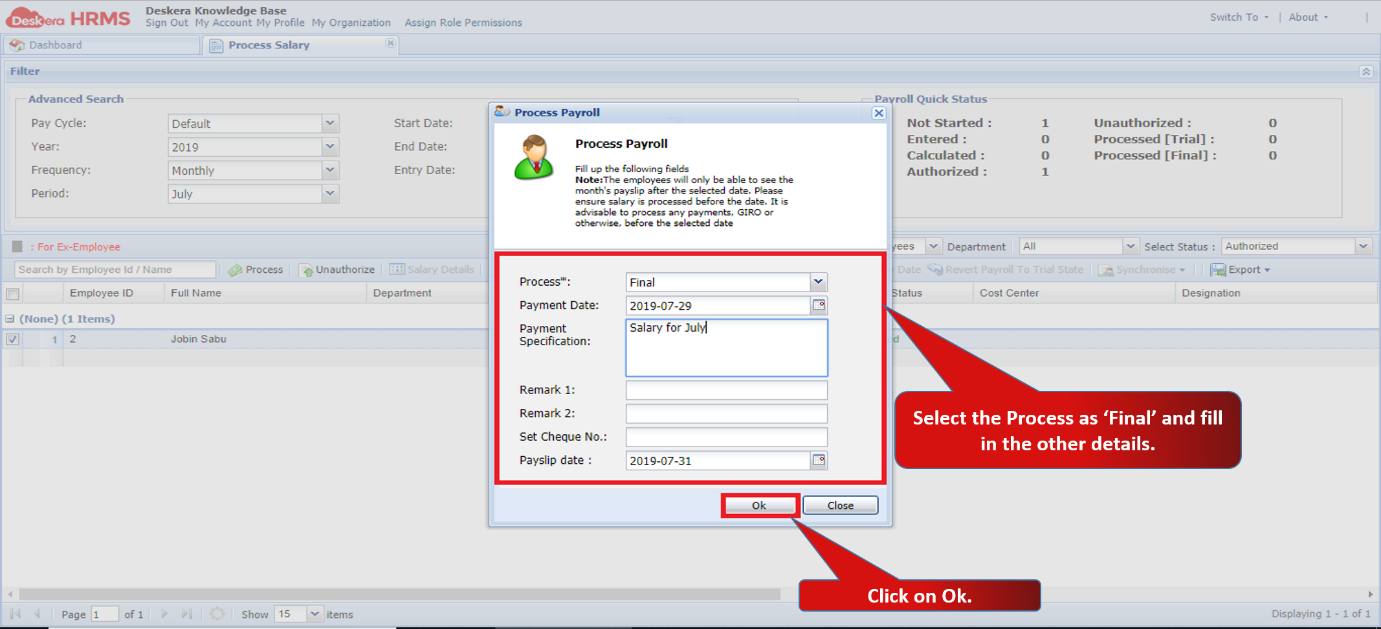This screenshot has height=629, width=1381.
Task: Click Ok in Process Payroll dialog
Action: click(x=759, y=506)
